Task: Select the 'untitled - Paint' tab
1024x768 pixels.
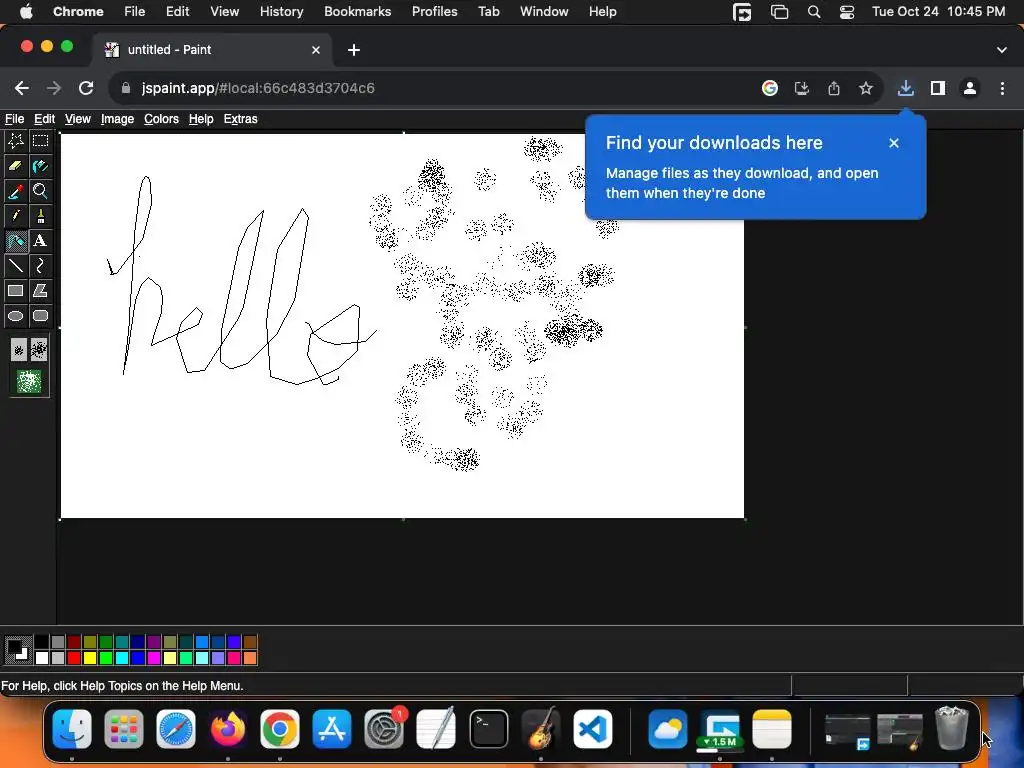Action: click(212, 50)
